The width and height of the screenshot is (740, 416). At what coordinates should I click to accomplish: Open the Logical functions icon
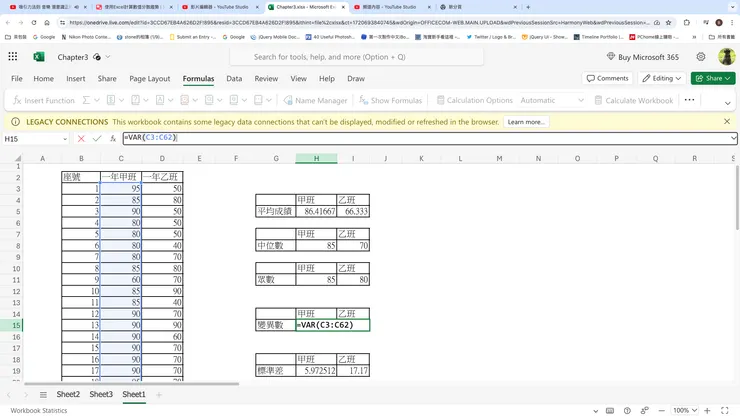[135, 100]
